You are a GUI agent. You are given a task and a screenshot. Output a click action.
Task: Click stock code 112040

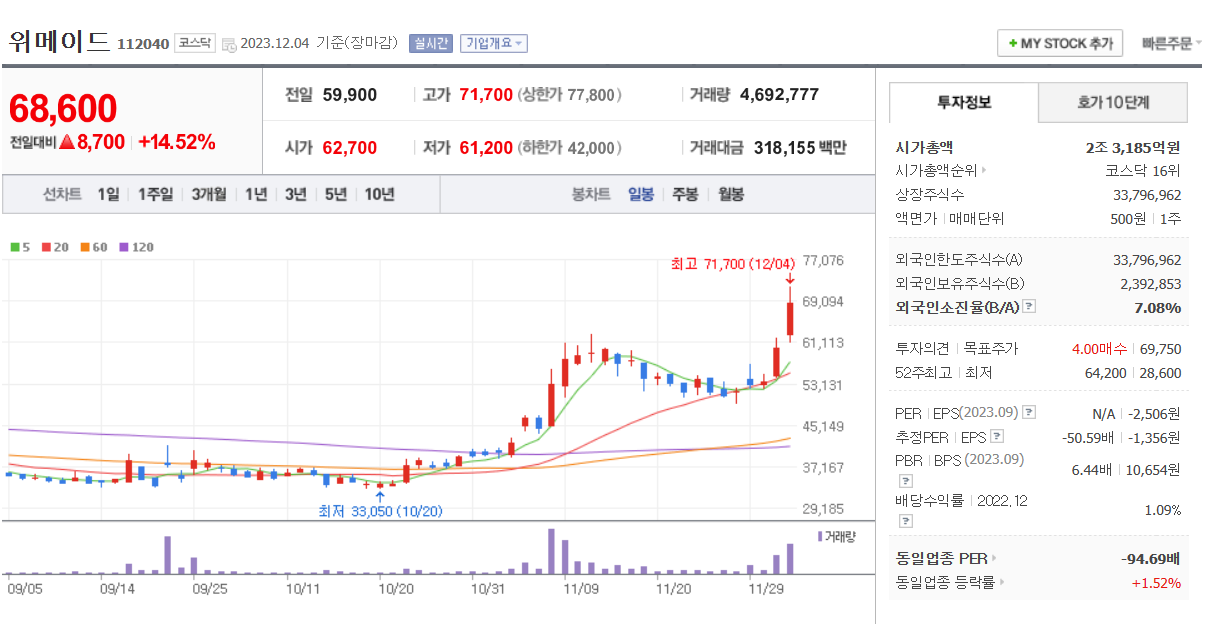tap(143, 44)
